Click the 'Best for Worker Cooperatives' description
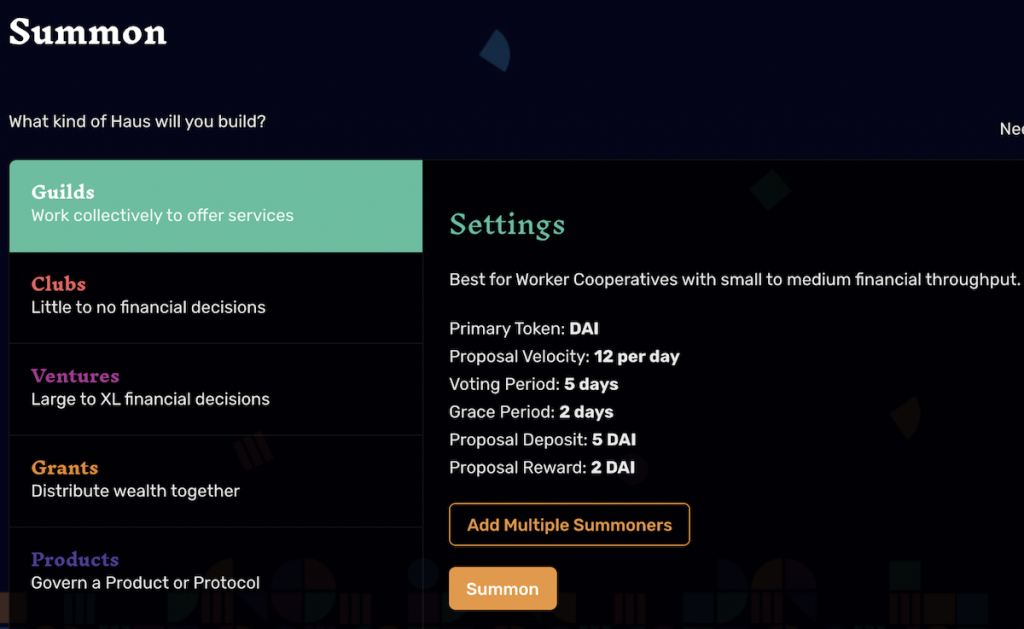The height and width of the screenshot is (629, 1024). coord(734,280)
